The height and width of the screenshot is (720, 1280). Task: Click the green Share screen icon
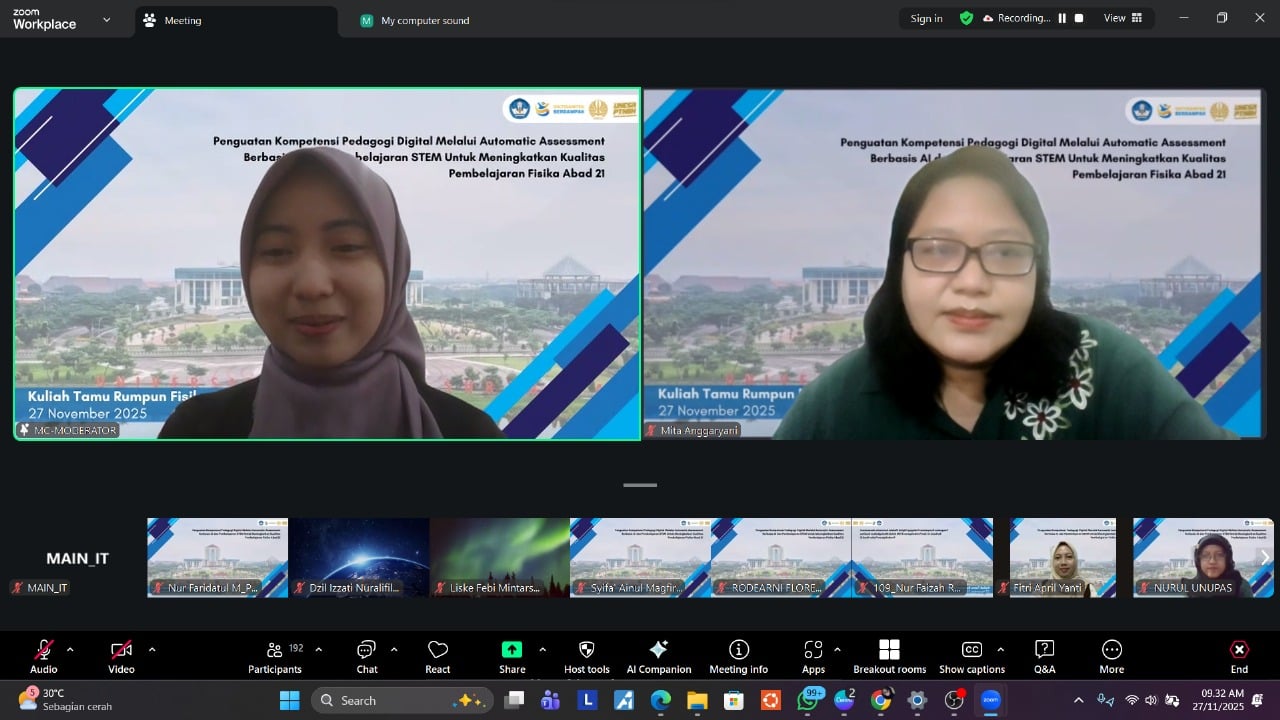(512, 650)
